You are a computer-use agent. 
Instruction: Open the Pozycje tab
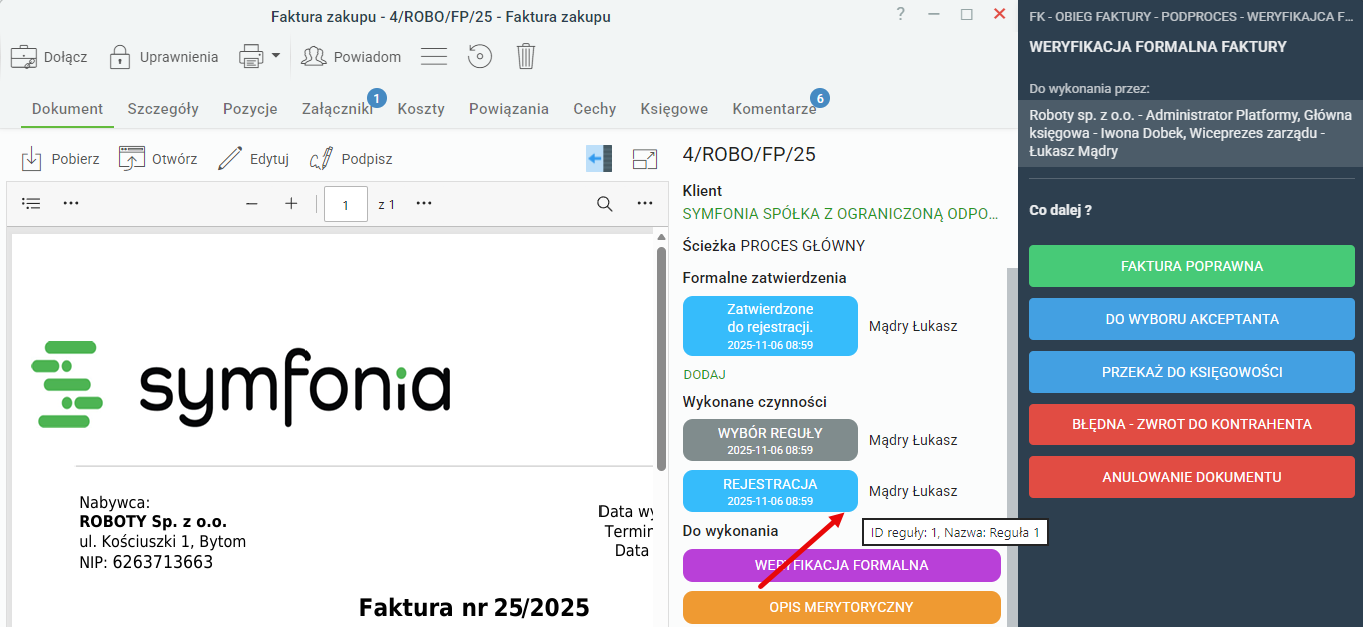point(250,109)
